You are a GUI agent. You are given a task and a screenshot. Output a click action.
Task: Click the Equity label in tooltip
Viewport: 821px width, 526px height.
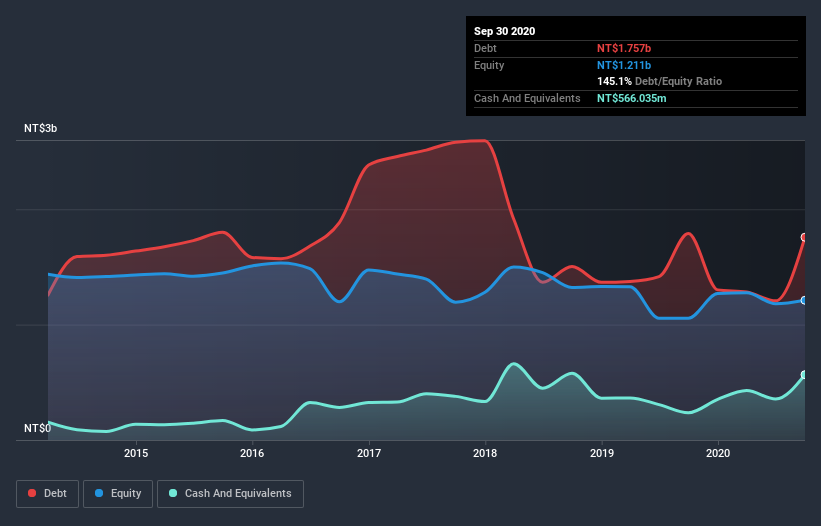[x=489, y=65]
